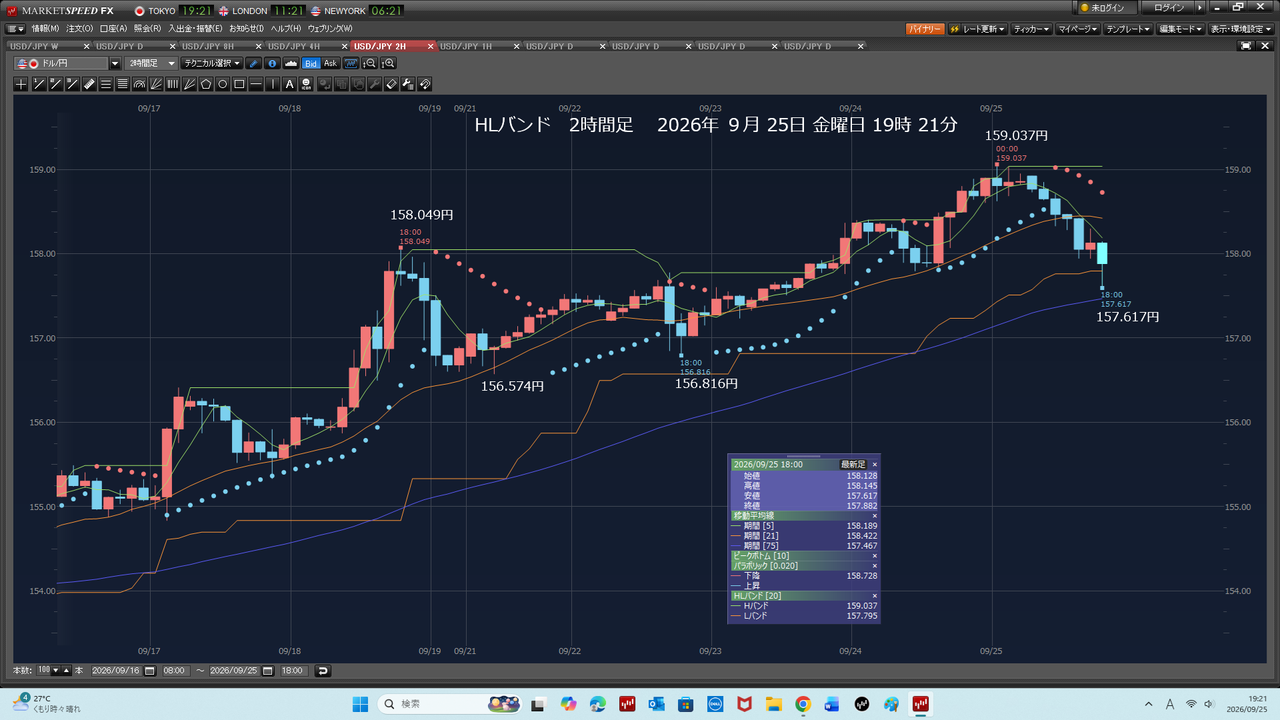Select the rectangle drawing tool

pyautogui.click(x=239, y=84)
